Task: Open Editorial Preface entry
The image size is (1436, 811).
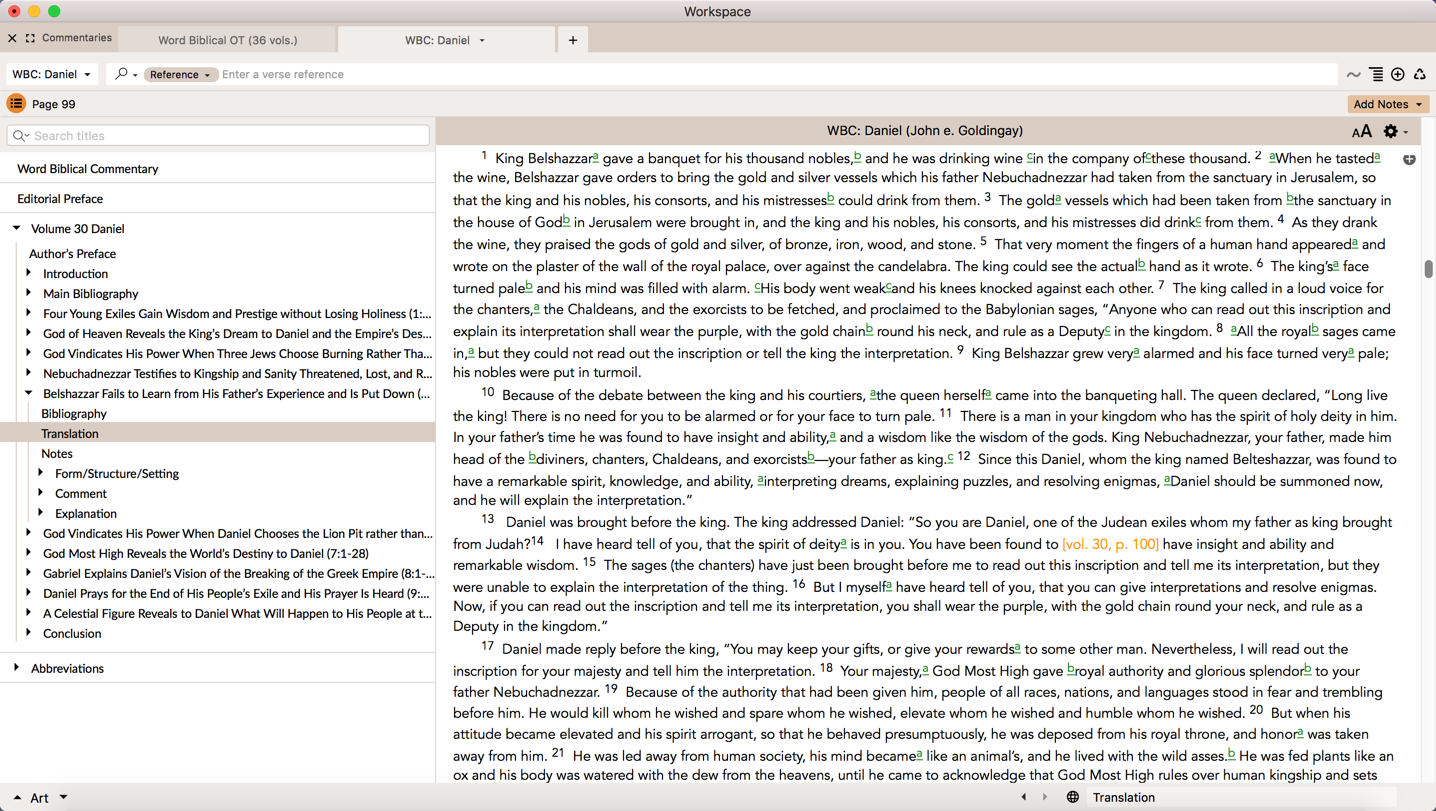Action: (x=60, y=199)
